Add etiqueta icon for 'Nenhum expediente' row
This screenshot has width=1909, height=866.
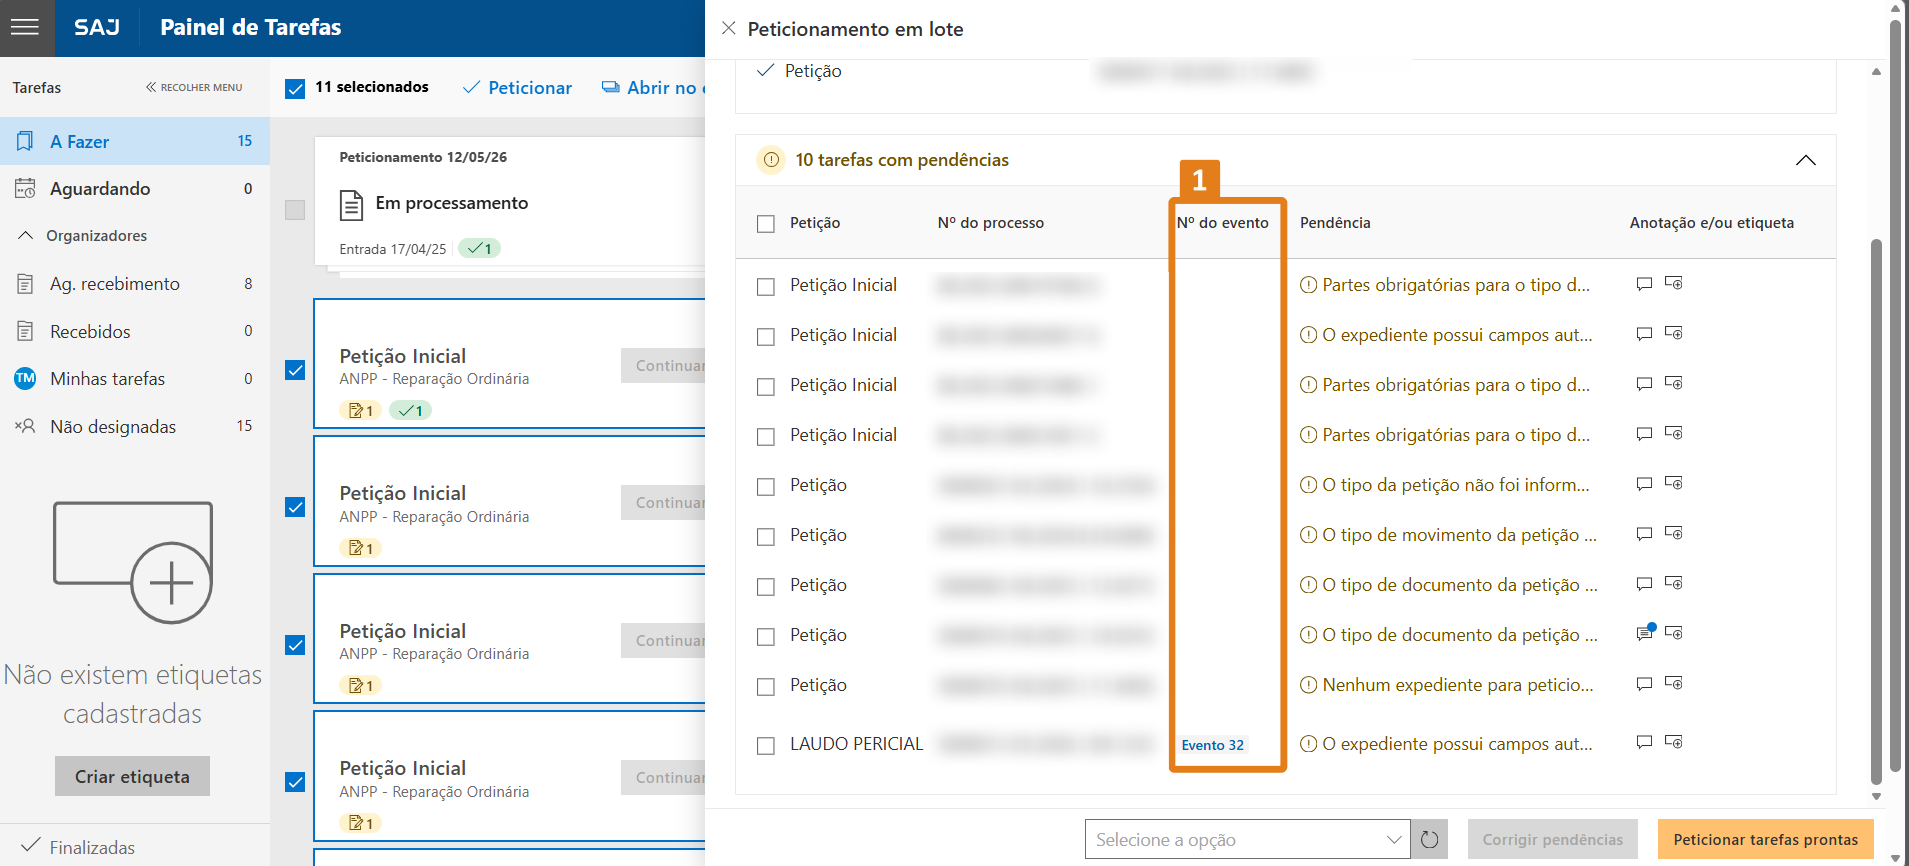pos(1674,683)
